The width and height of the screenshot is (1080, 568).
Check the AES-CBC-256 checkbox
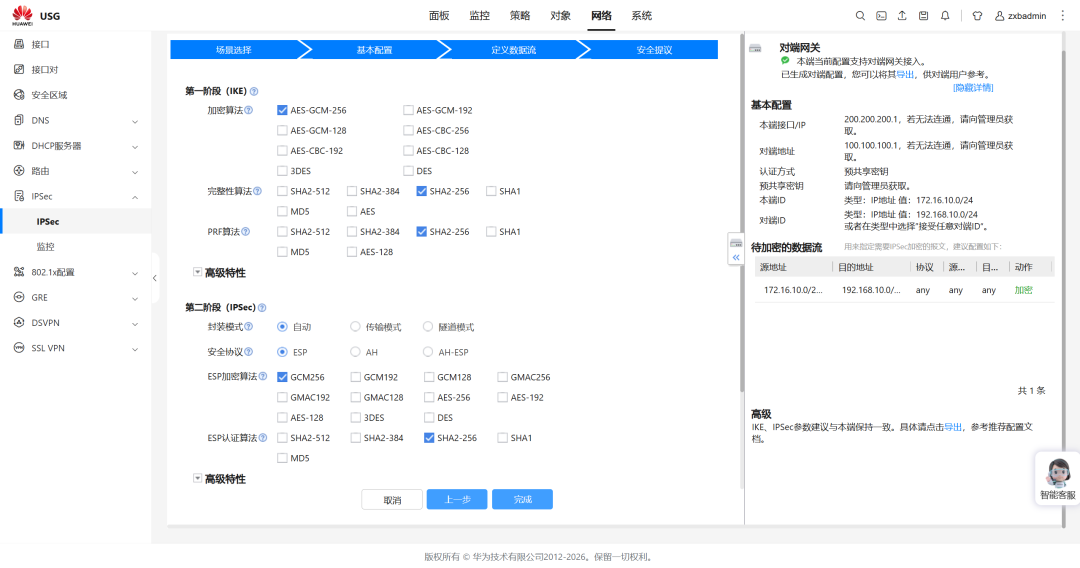pyautogui.click(x=408, y=130)
